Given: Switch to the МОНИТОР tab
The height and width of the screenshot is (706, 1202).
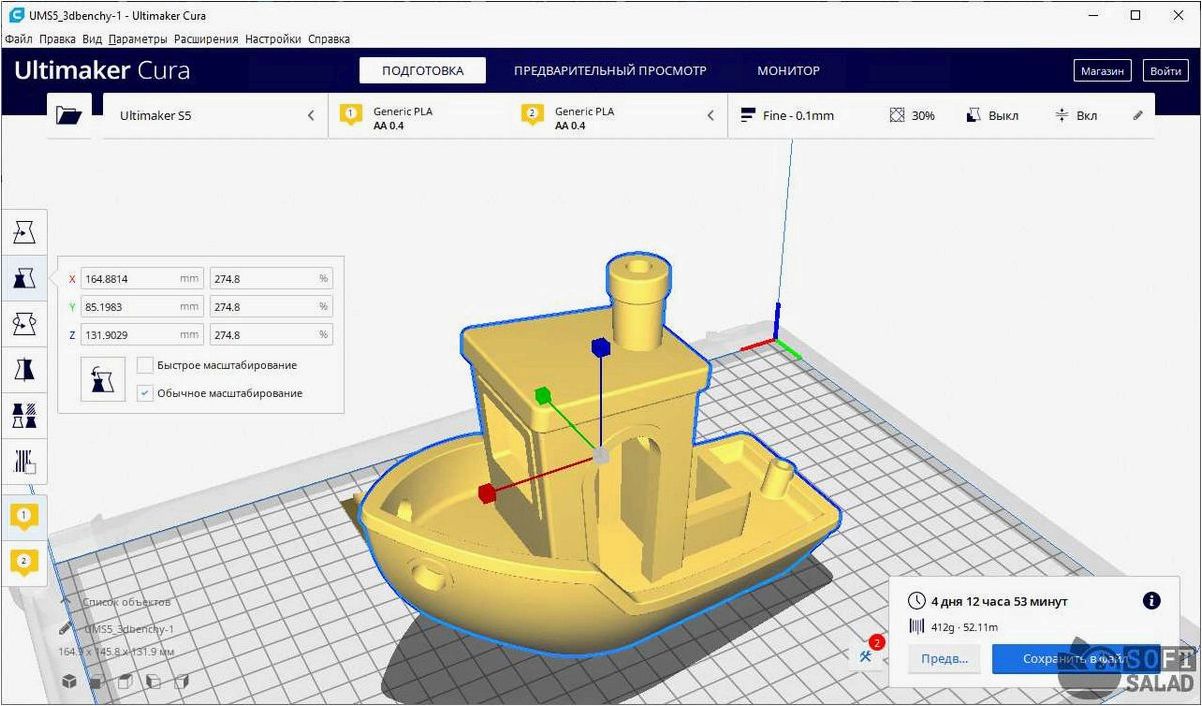Looking at the screenshot, I should point(788,70).
